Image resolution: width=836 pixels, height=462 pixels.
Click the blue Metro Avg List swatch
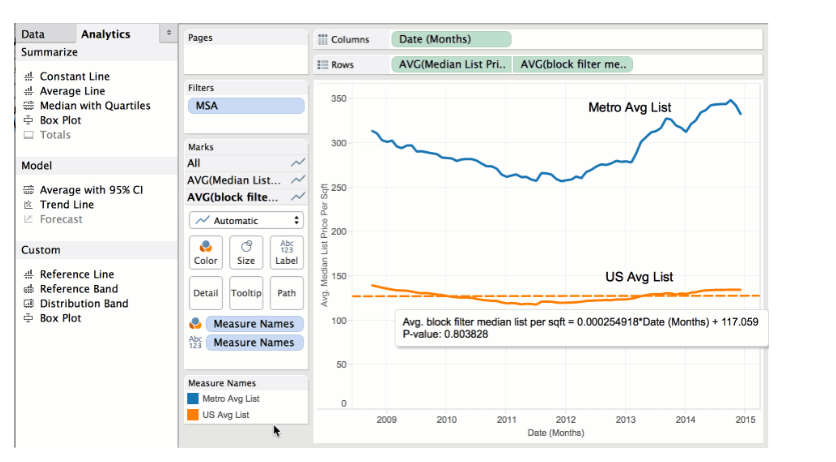(x=193, y=399)
